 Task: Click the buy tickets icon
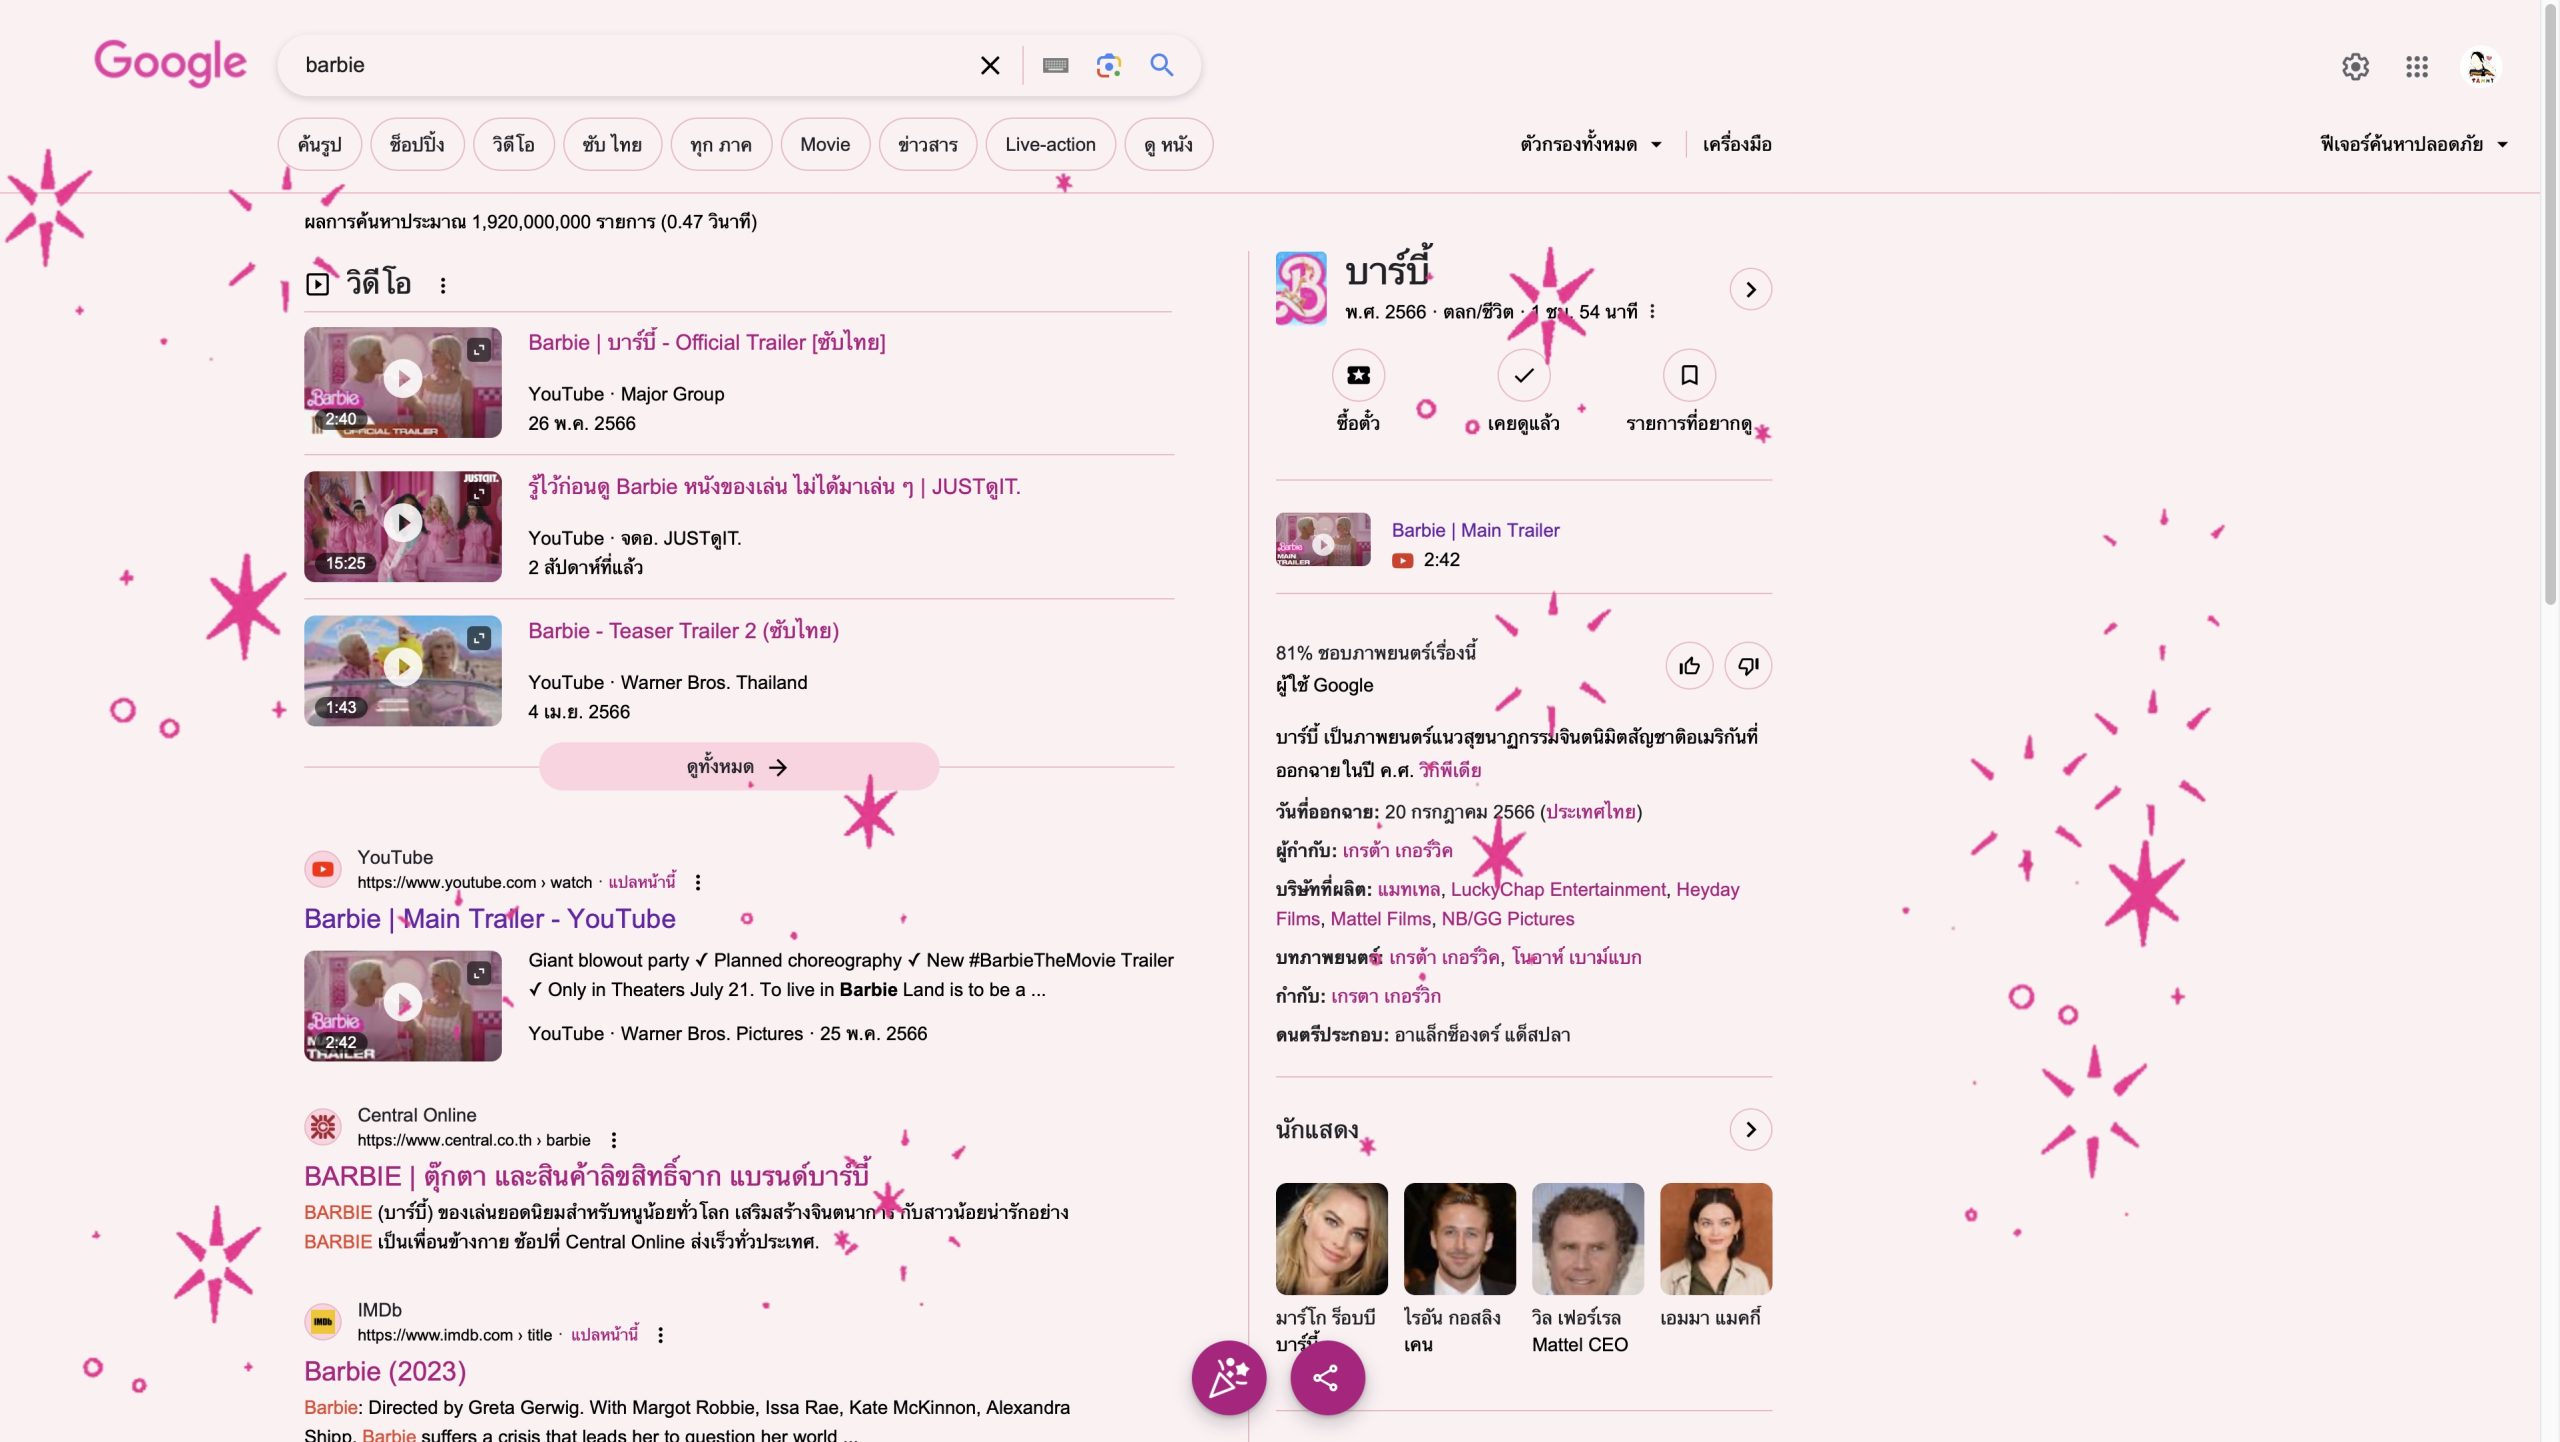click(1358, 375)
